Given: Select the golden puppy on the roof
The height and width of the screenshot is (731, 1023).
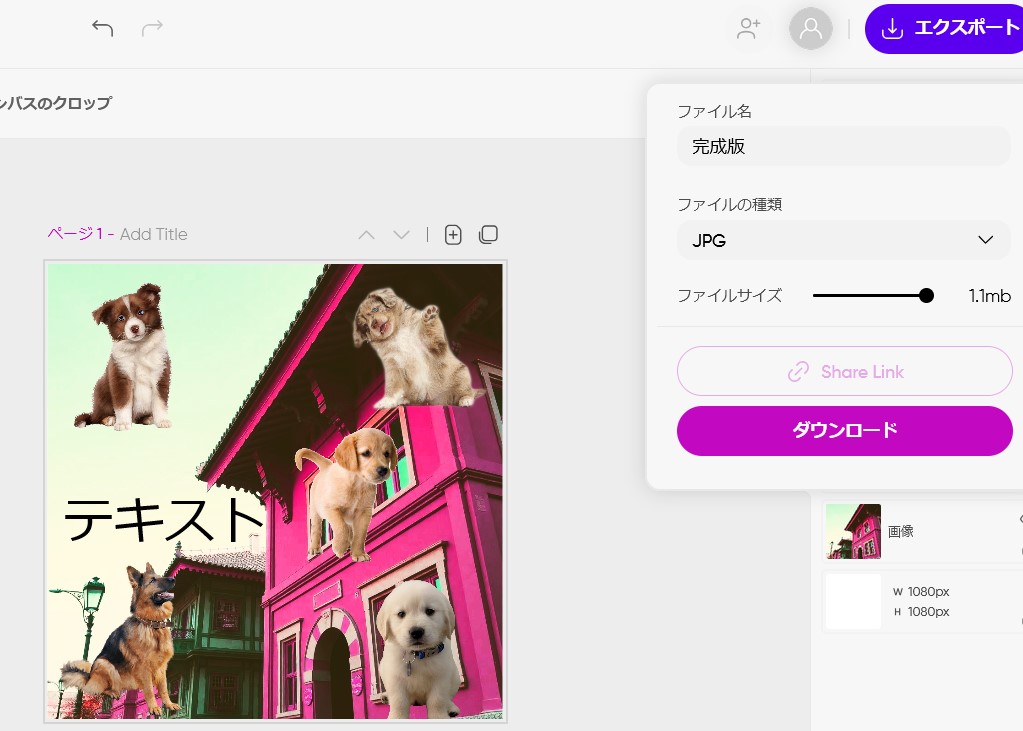Looking at the screenshot, I should coord(346,493).
